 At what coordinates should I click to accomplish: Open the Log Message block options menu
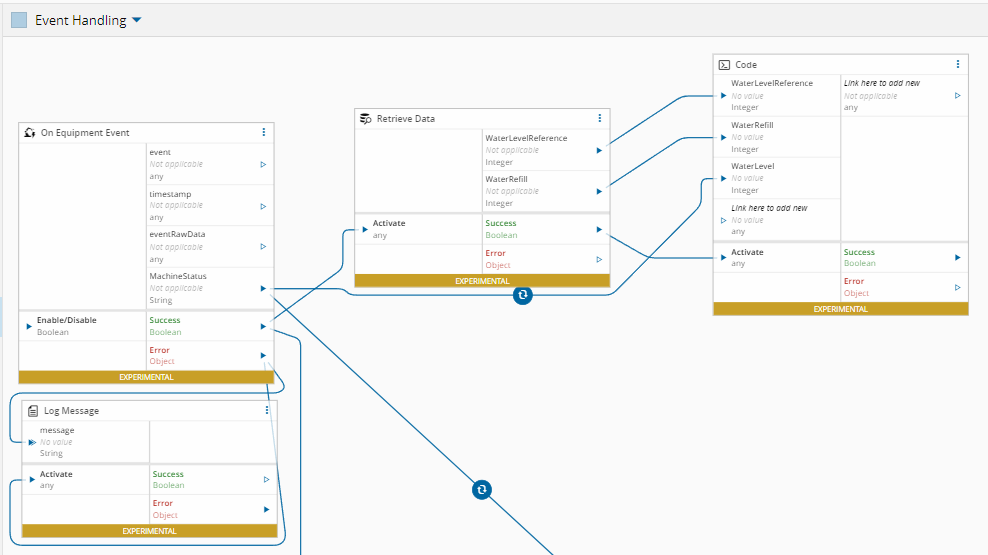tap(267, 410)
